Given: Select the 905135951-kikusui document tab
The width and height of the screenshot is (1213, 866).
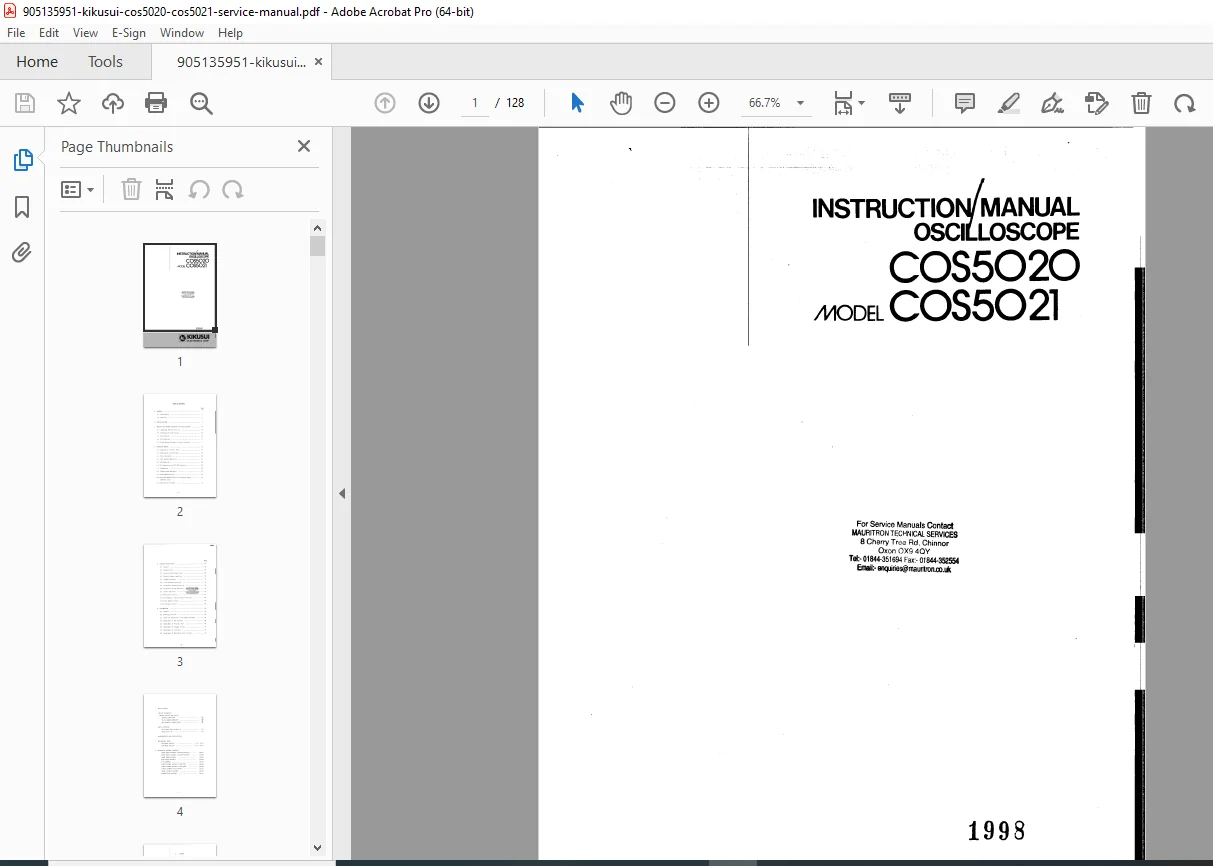Looking at the screenshot, I should (241, 62).
